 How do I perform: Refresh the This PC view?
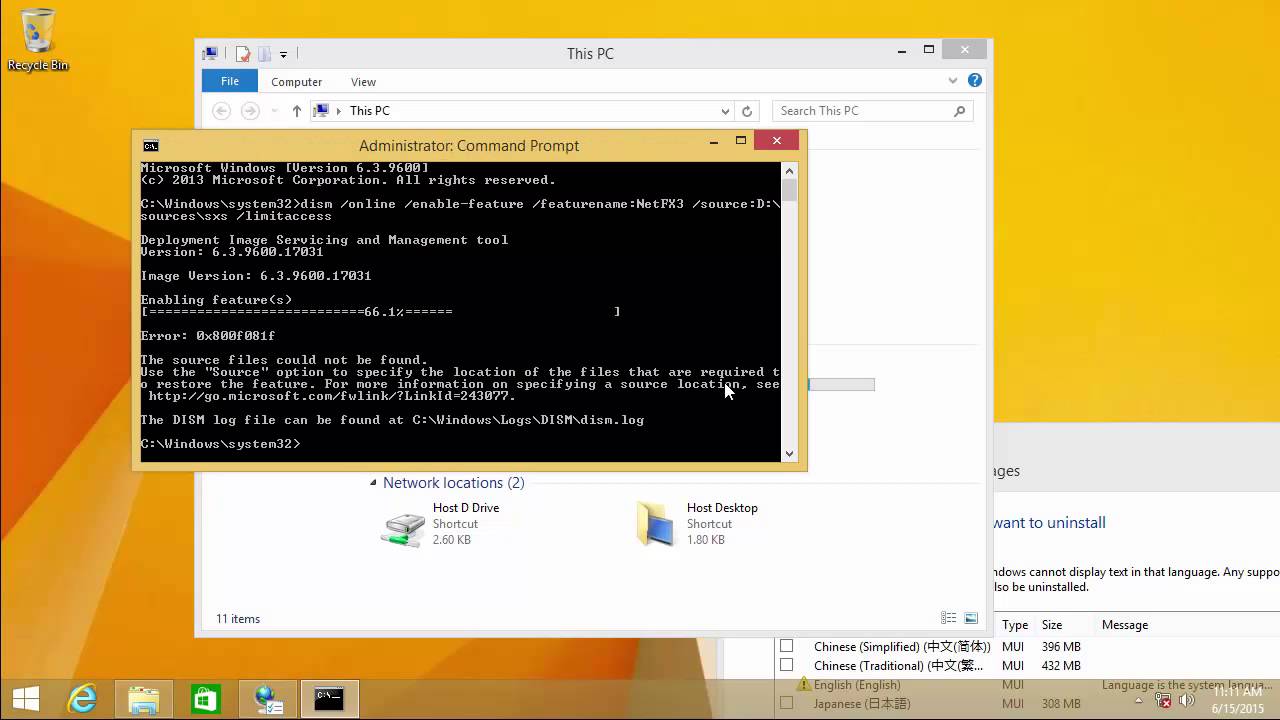coord(747,111)
